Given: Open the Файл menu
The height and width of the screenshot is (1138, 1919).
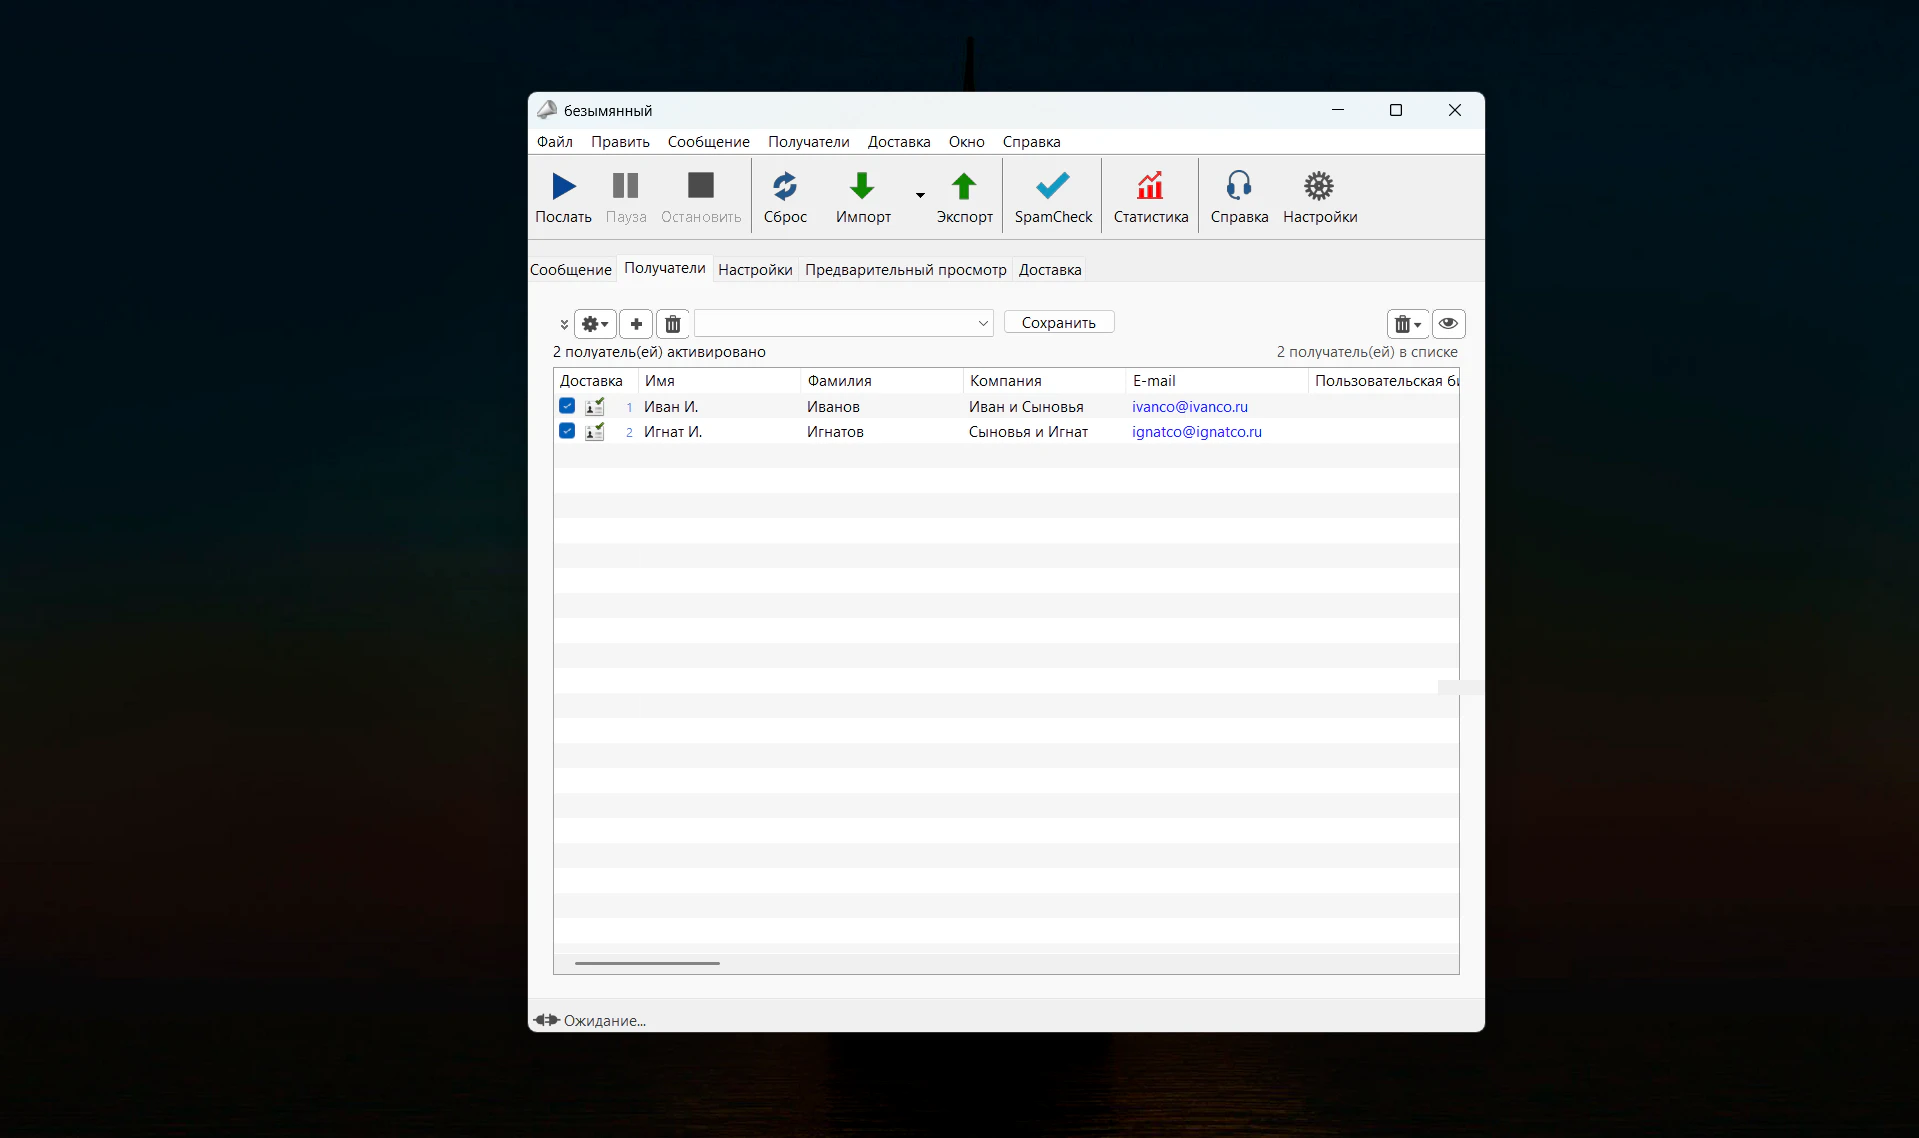Looking at the screenshot, I should [x=555, y=142].
